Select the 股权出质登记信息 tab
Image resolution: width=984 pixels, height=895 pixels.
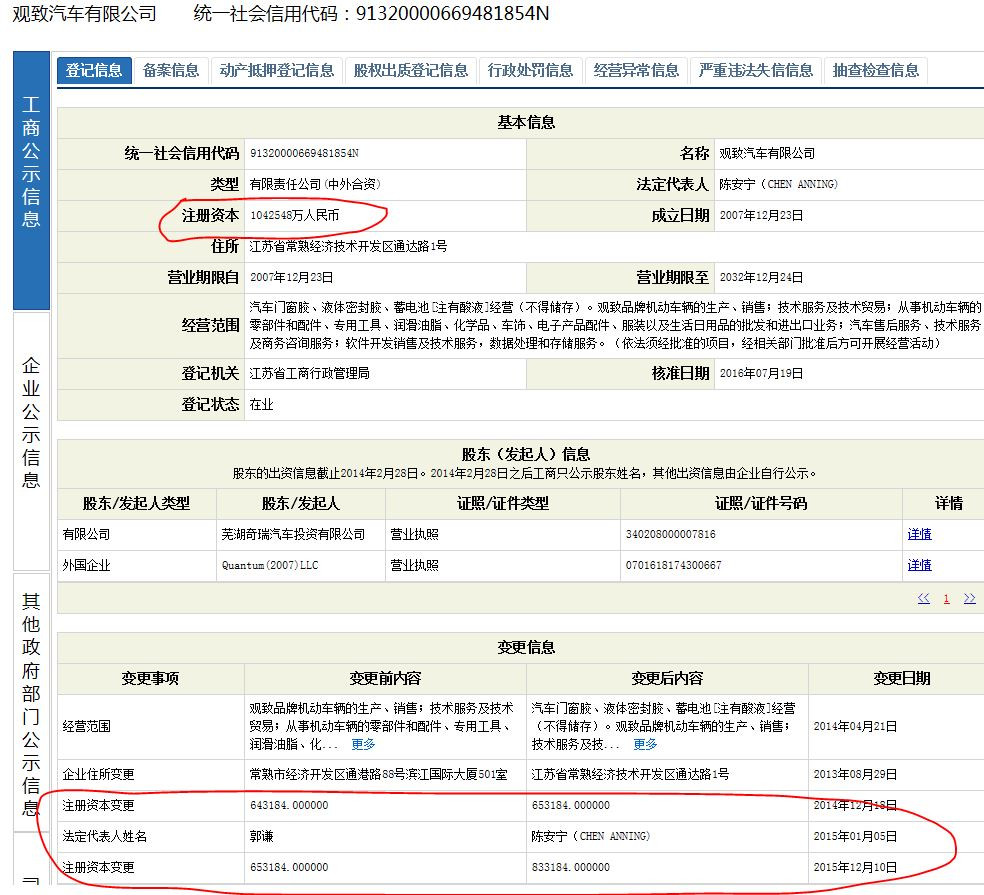[411, 70]
